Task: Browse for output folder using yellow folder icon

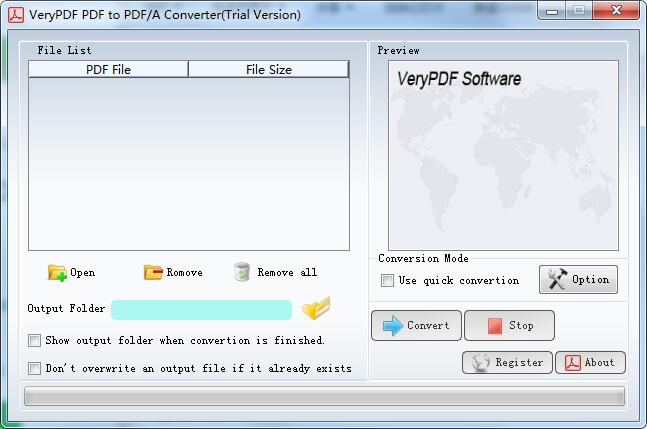Action: coord(316,308)
